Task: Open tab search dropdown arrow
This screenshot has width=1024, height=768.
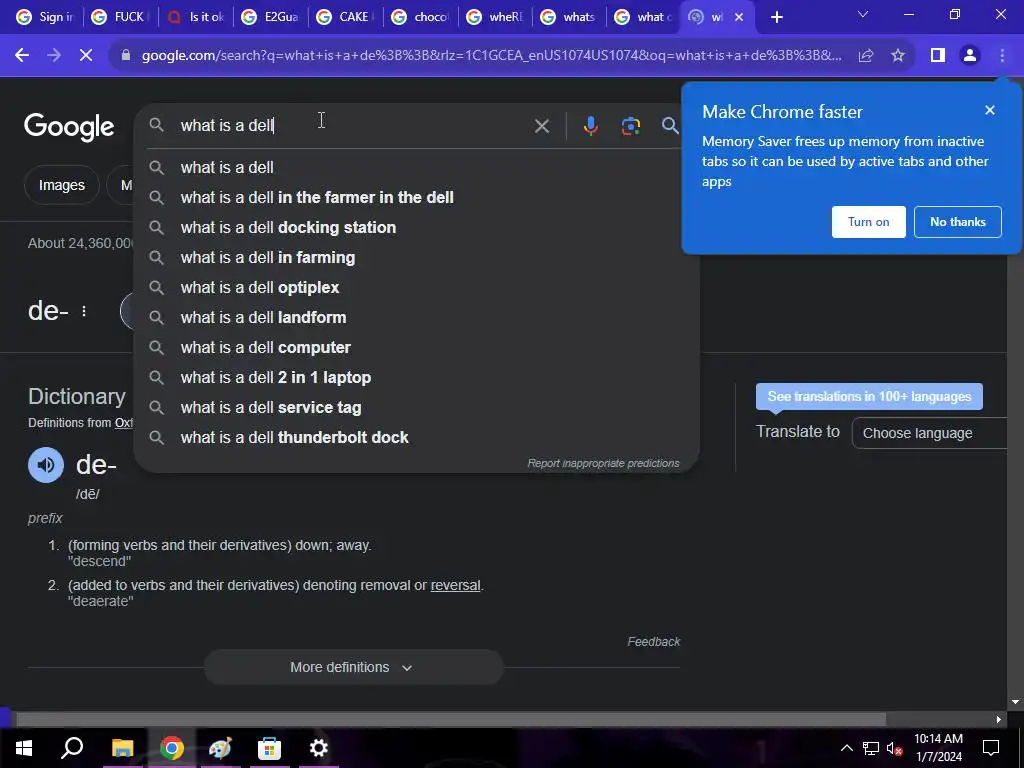Action: click(863, 14)
